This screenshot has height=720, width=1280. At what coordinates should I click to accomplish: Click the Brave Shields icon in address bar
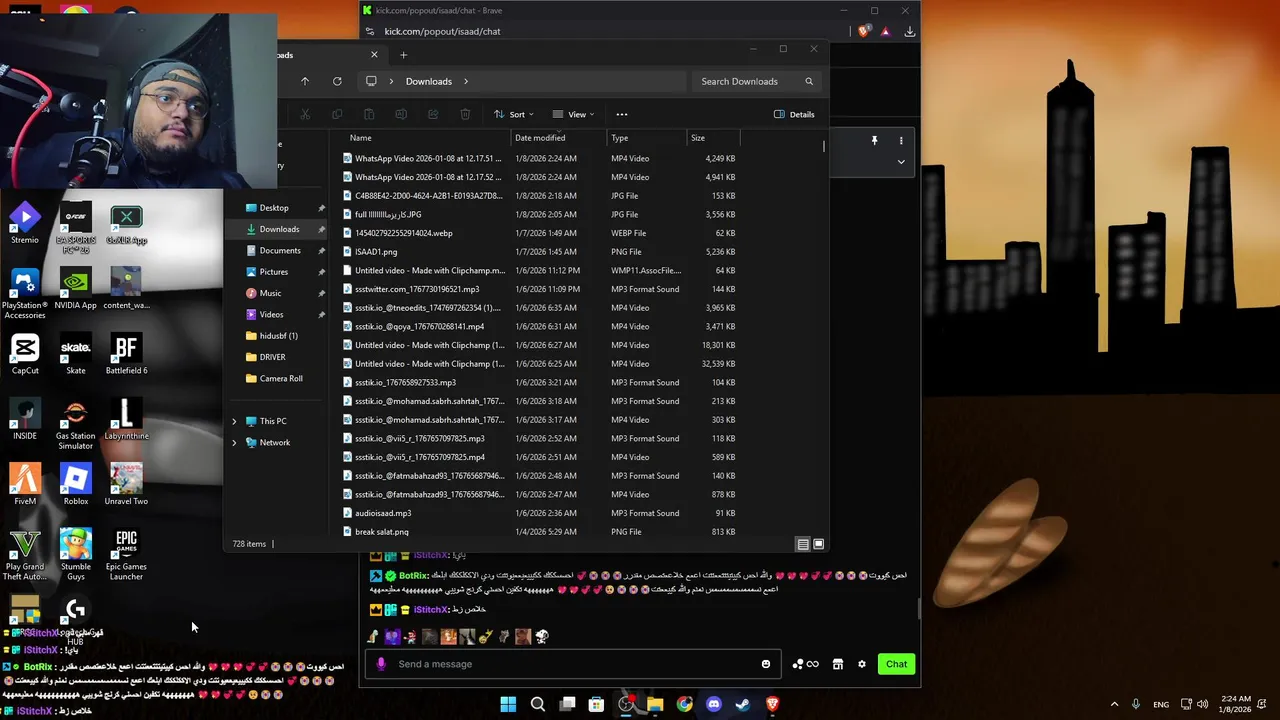865,31
